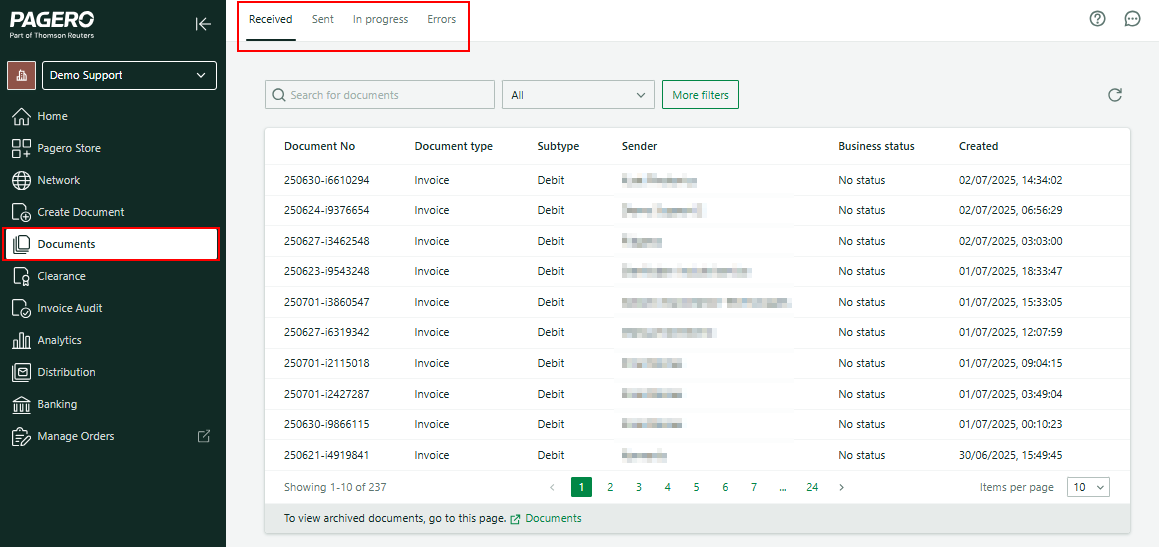Open Invoice Audit in sidebar
The image size is (1159, 547).
[69, 308]
